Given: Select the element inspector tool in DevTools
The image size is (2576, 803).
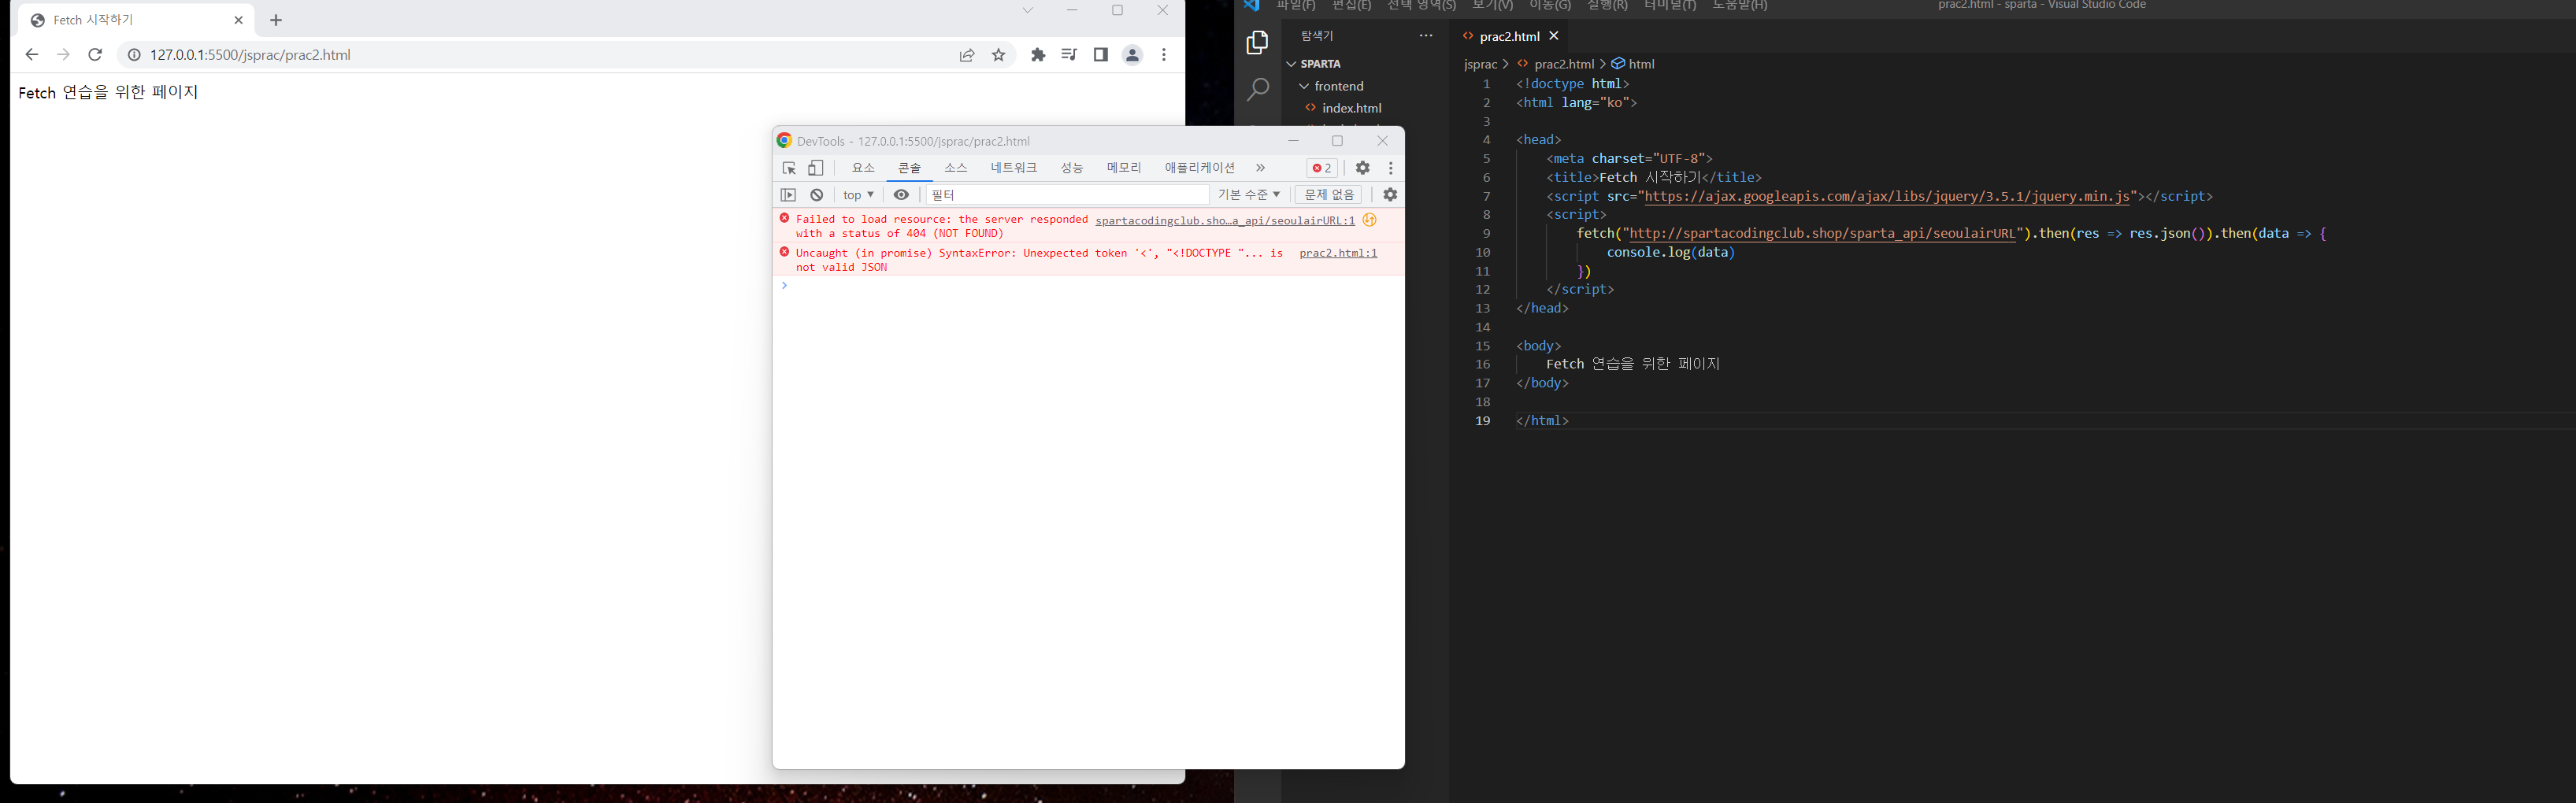Looking at the screenshot, I should tap(789, 168).
